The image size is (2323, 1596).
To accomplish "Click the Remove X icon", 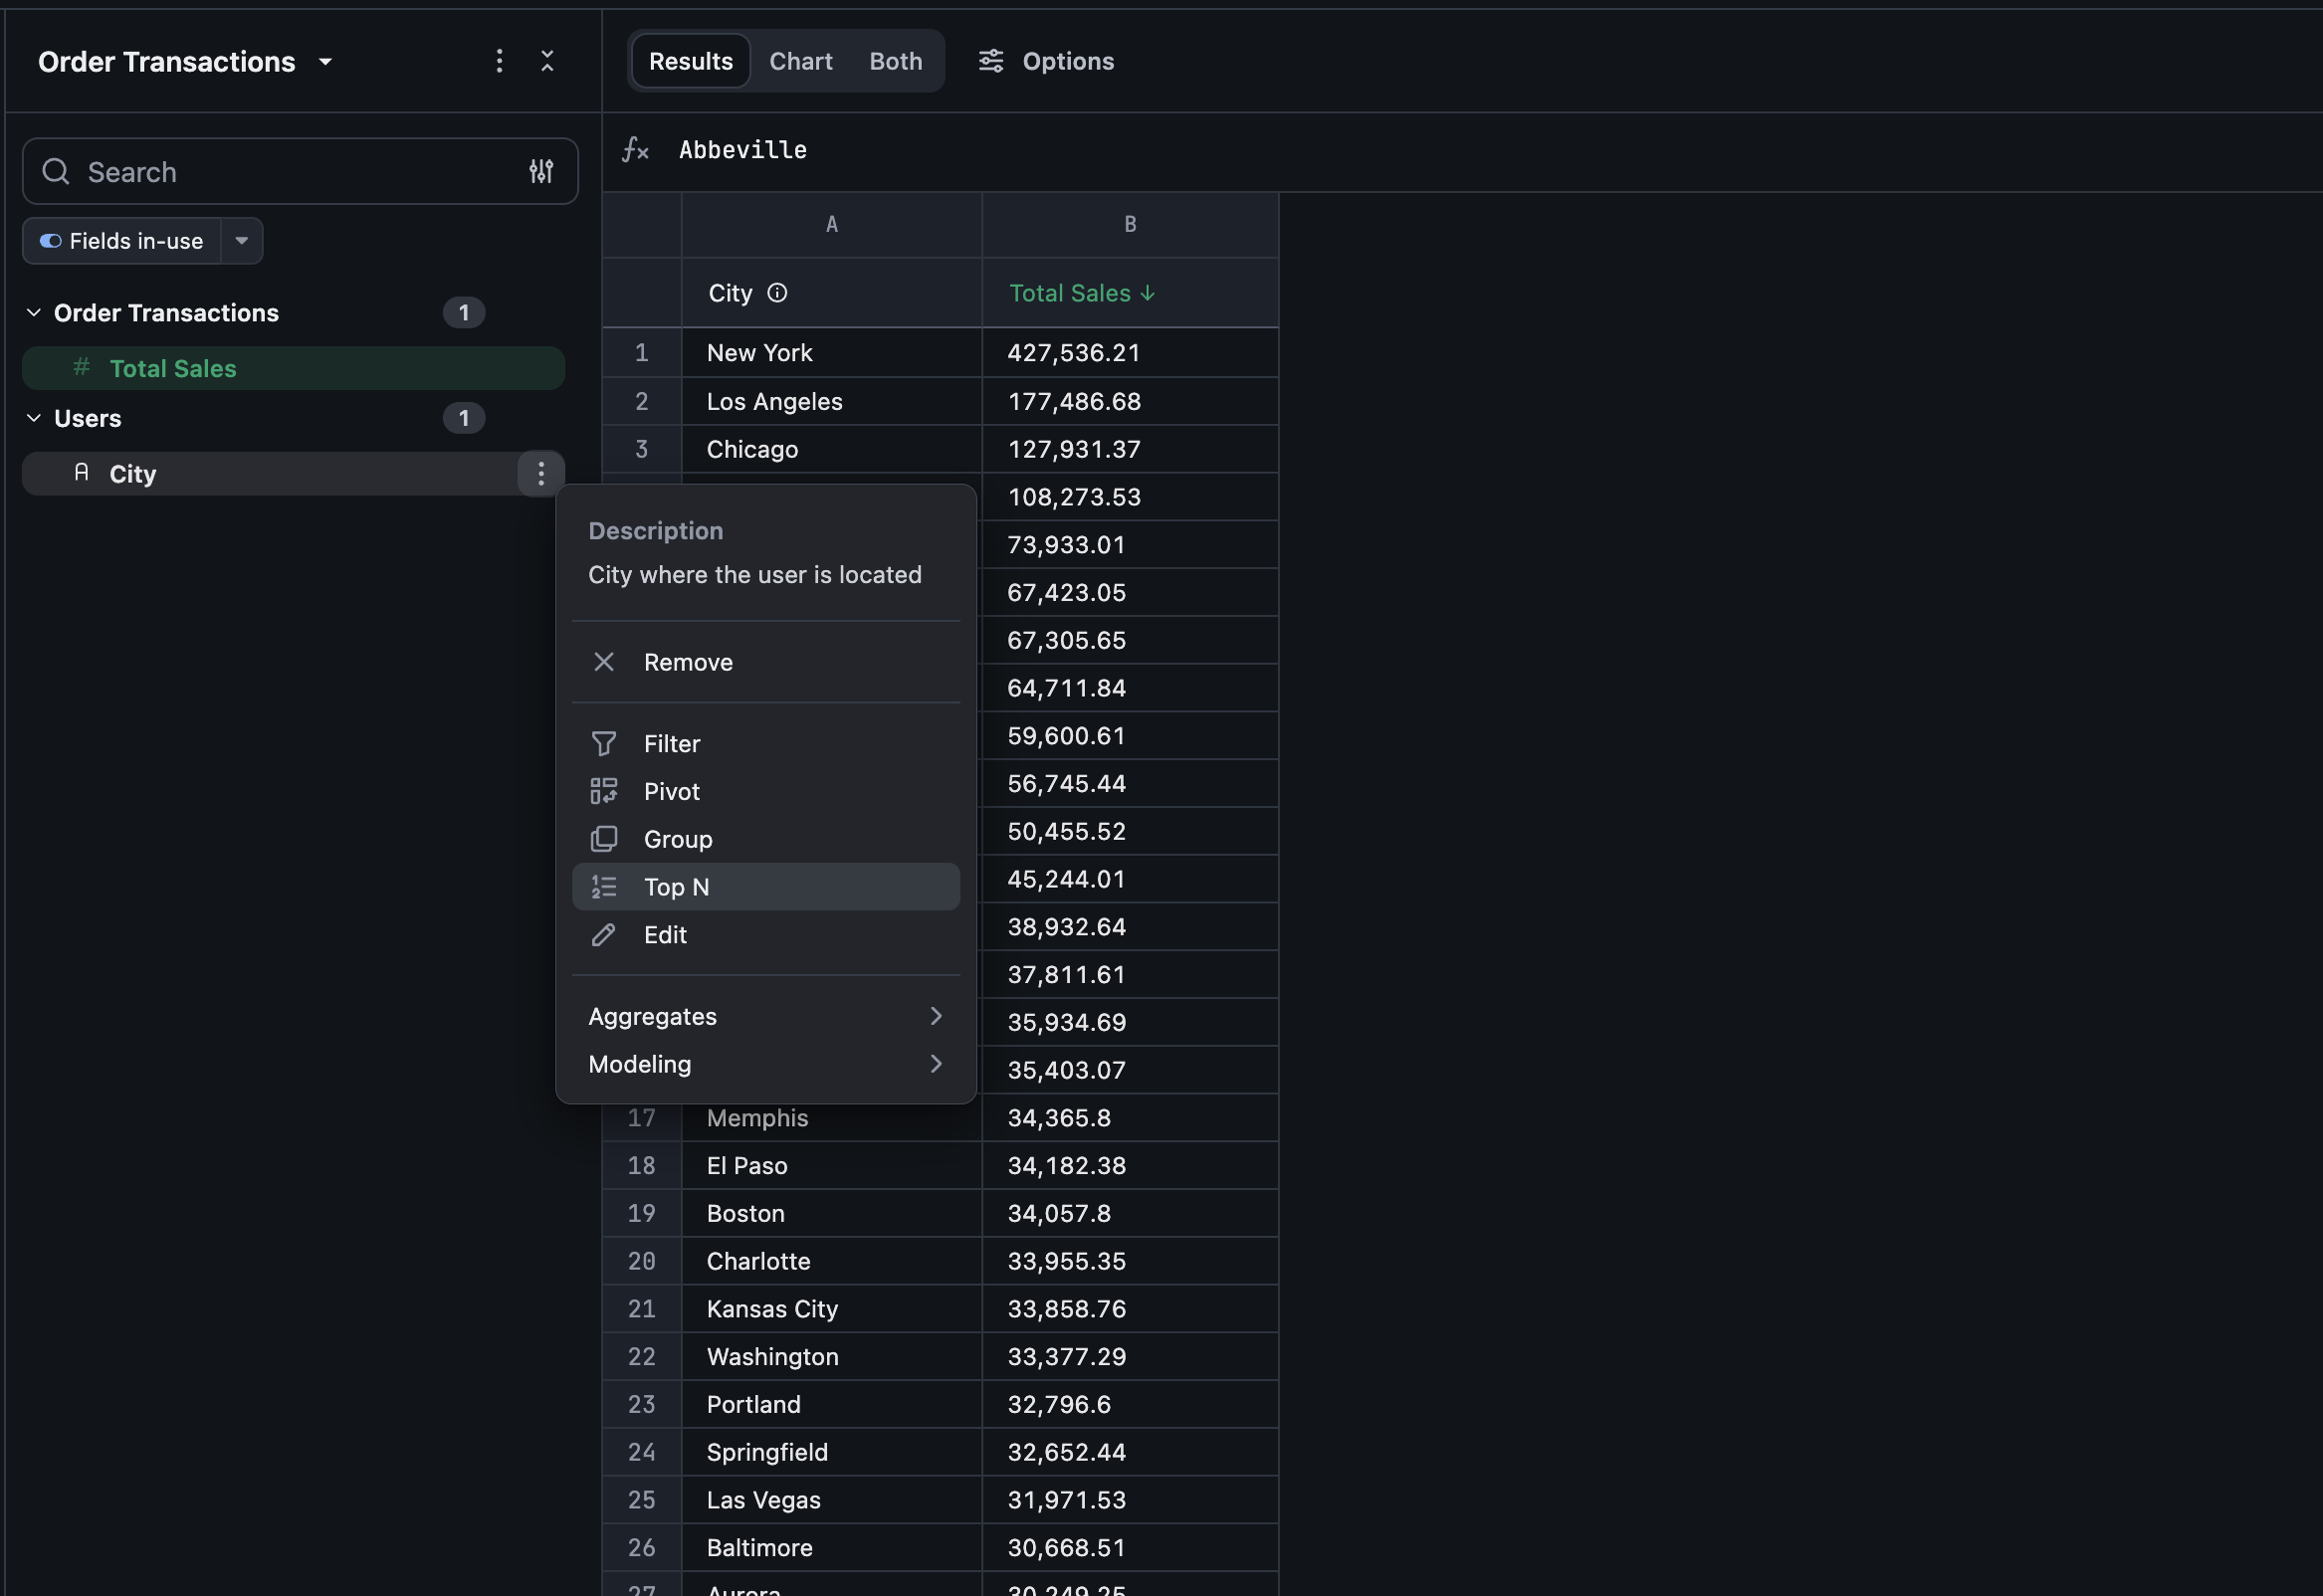I will pos(604,662).
